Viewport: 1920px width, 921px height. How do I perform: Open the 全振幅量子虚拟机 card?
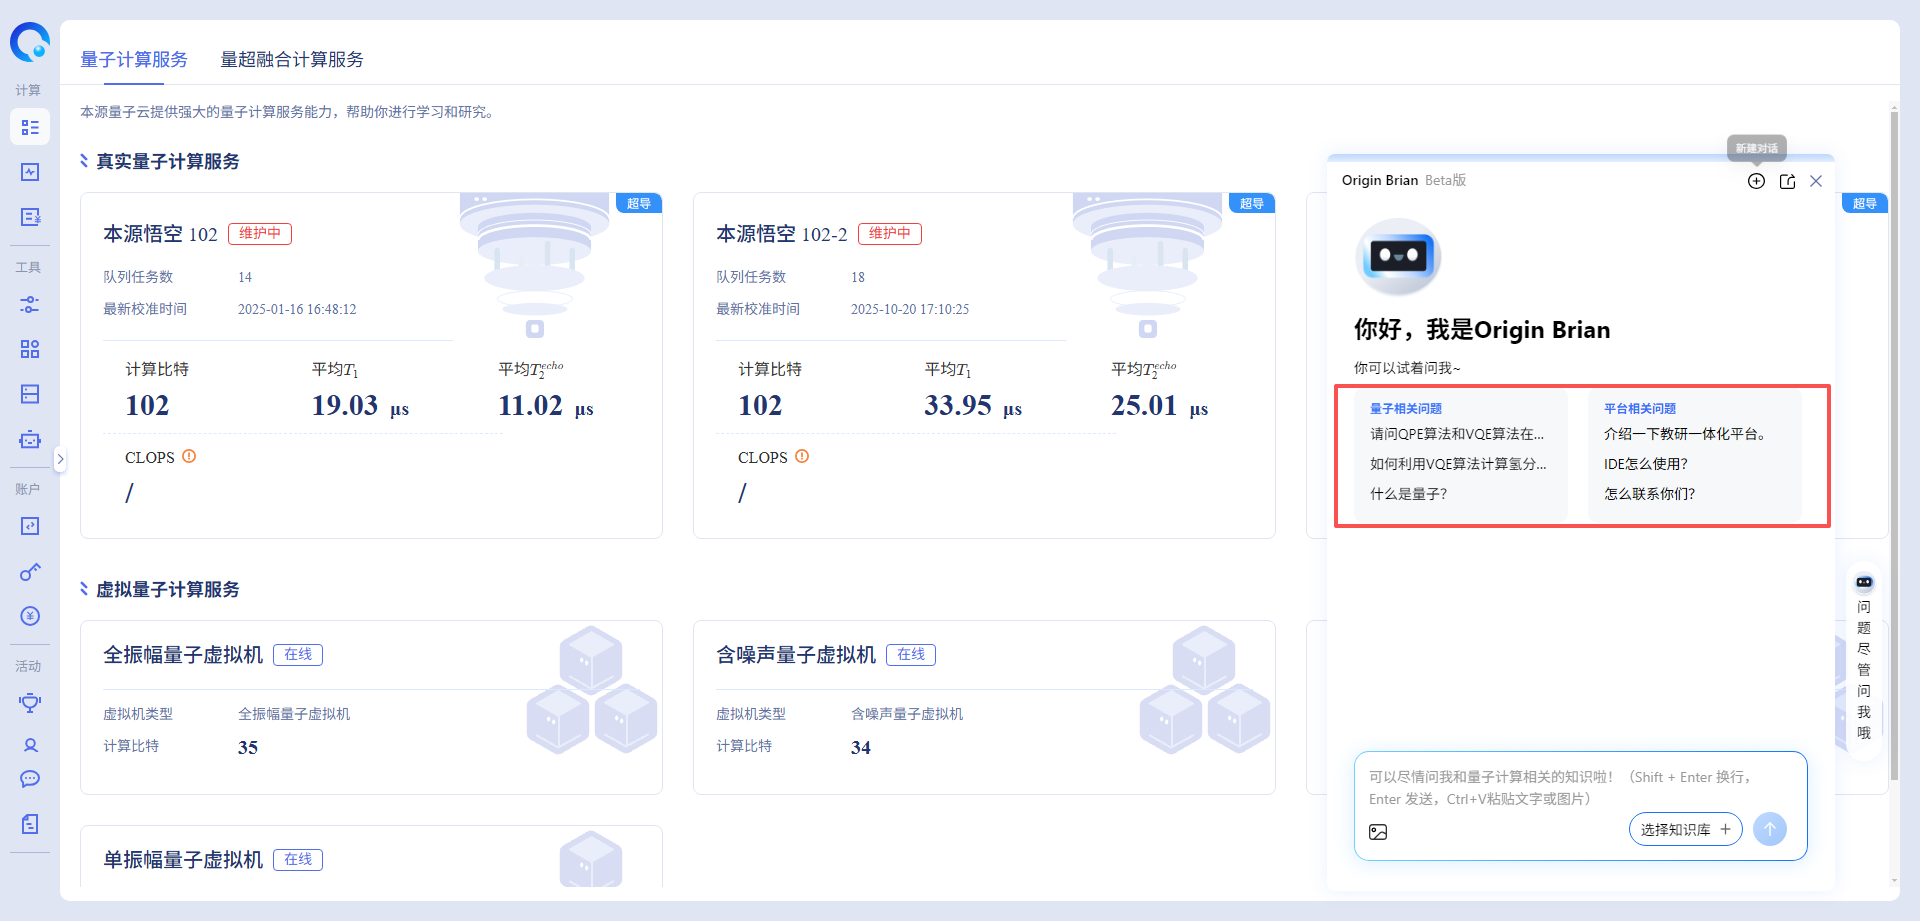click(183, 655)
